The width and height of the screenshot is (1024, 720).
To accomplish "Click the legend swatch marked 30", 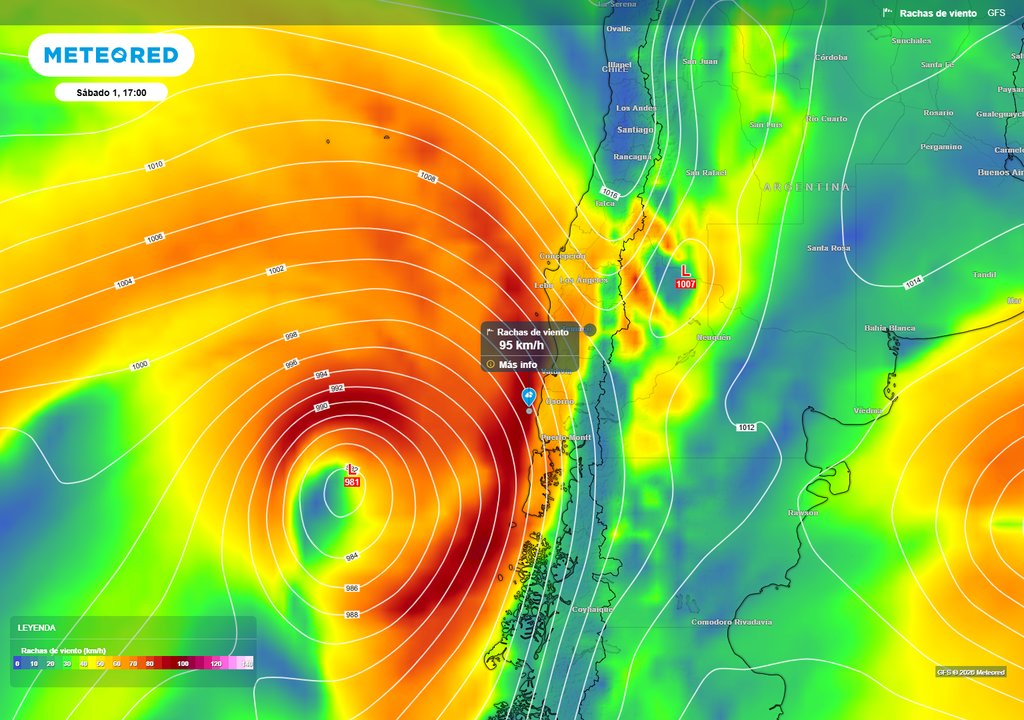I will pyautogui.click(x=67, y=664).
